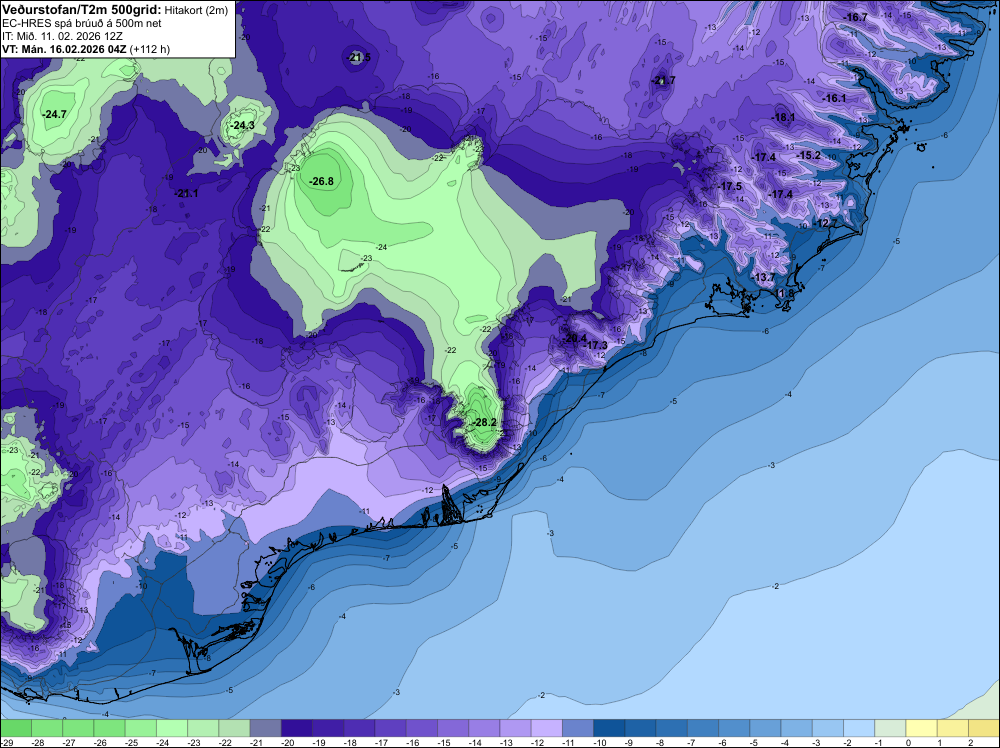Choose the periwinkle legend swatch for -11
Screen dimensions: 1000x748
(578, 728)
